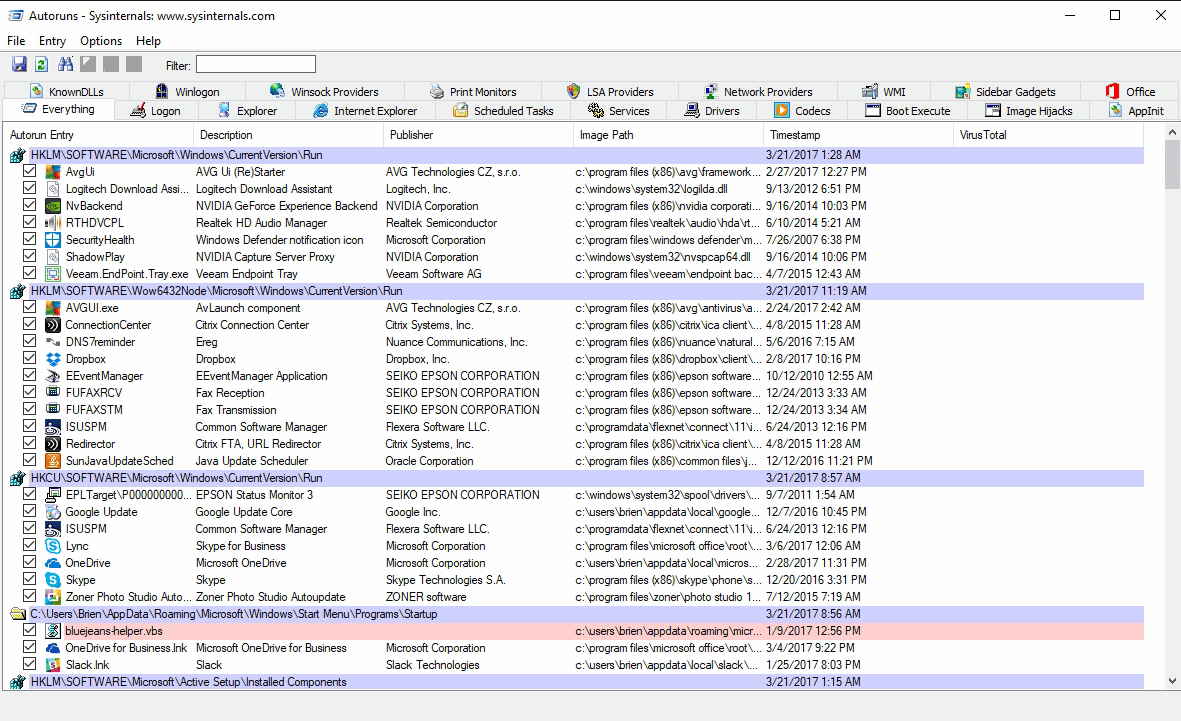Click the SunJavaUpdateSched Java icon
Viewport: 1181px width, 721px height.
coord(54,461)
